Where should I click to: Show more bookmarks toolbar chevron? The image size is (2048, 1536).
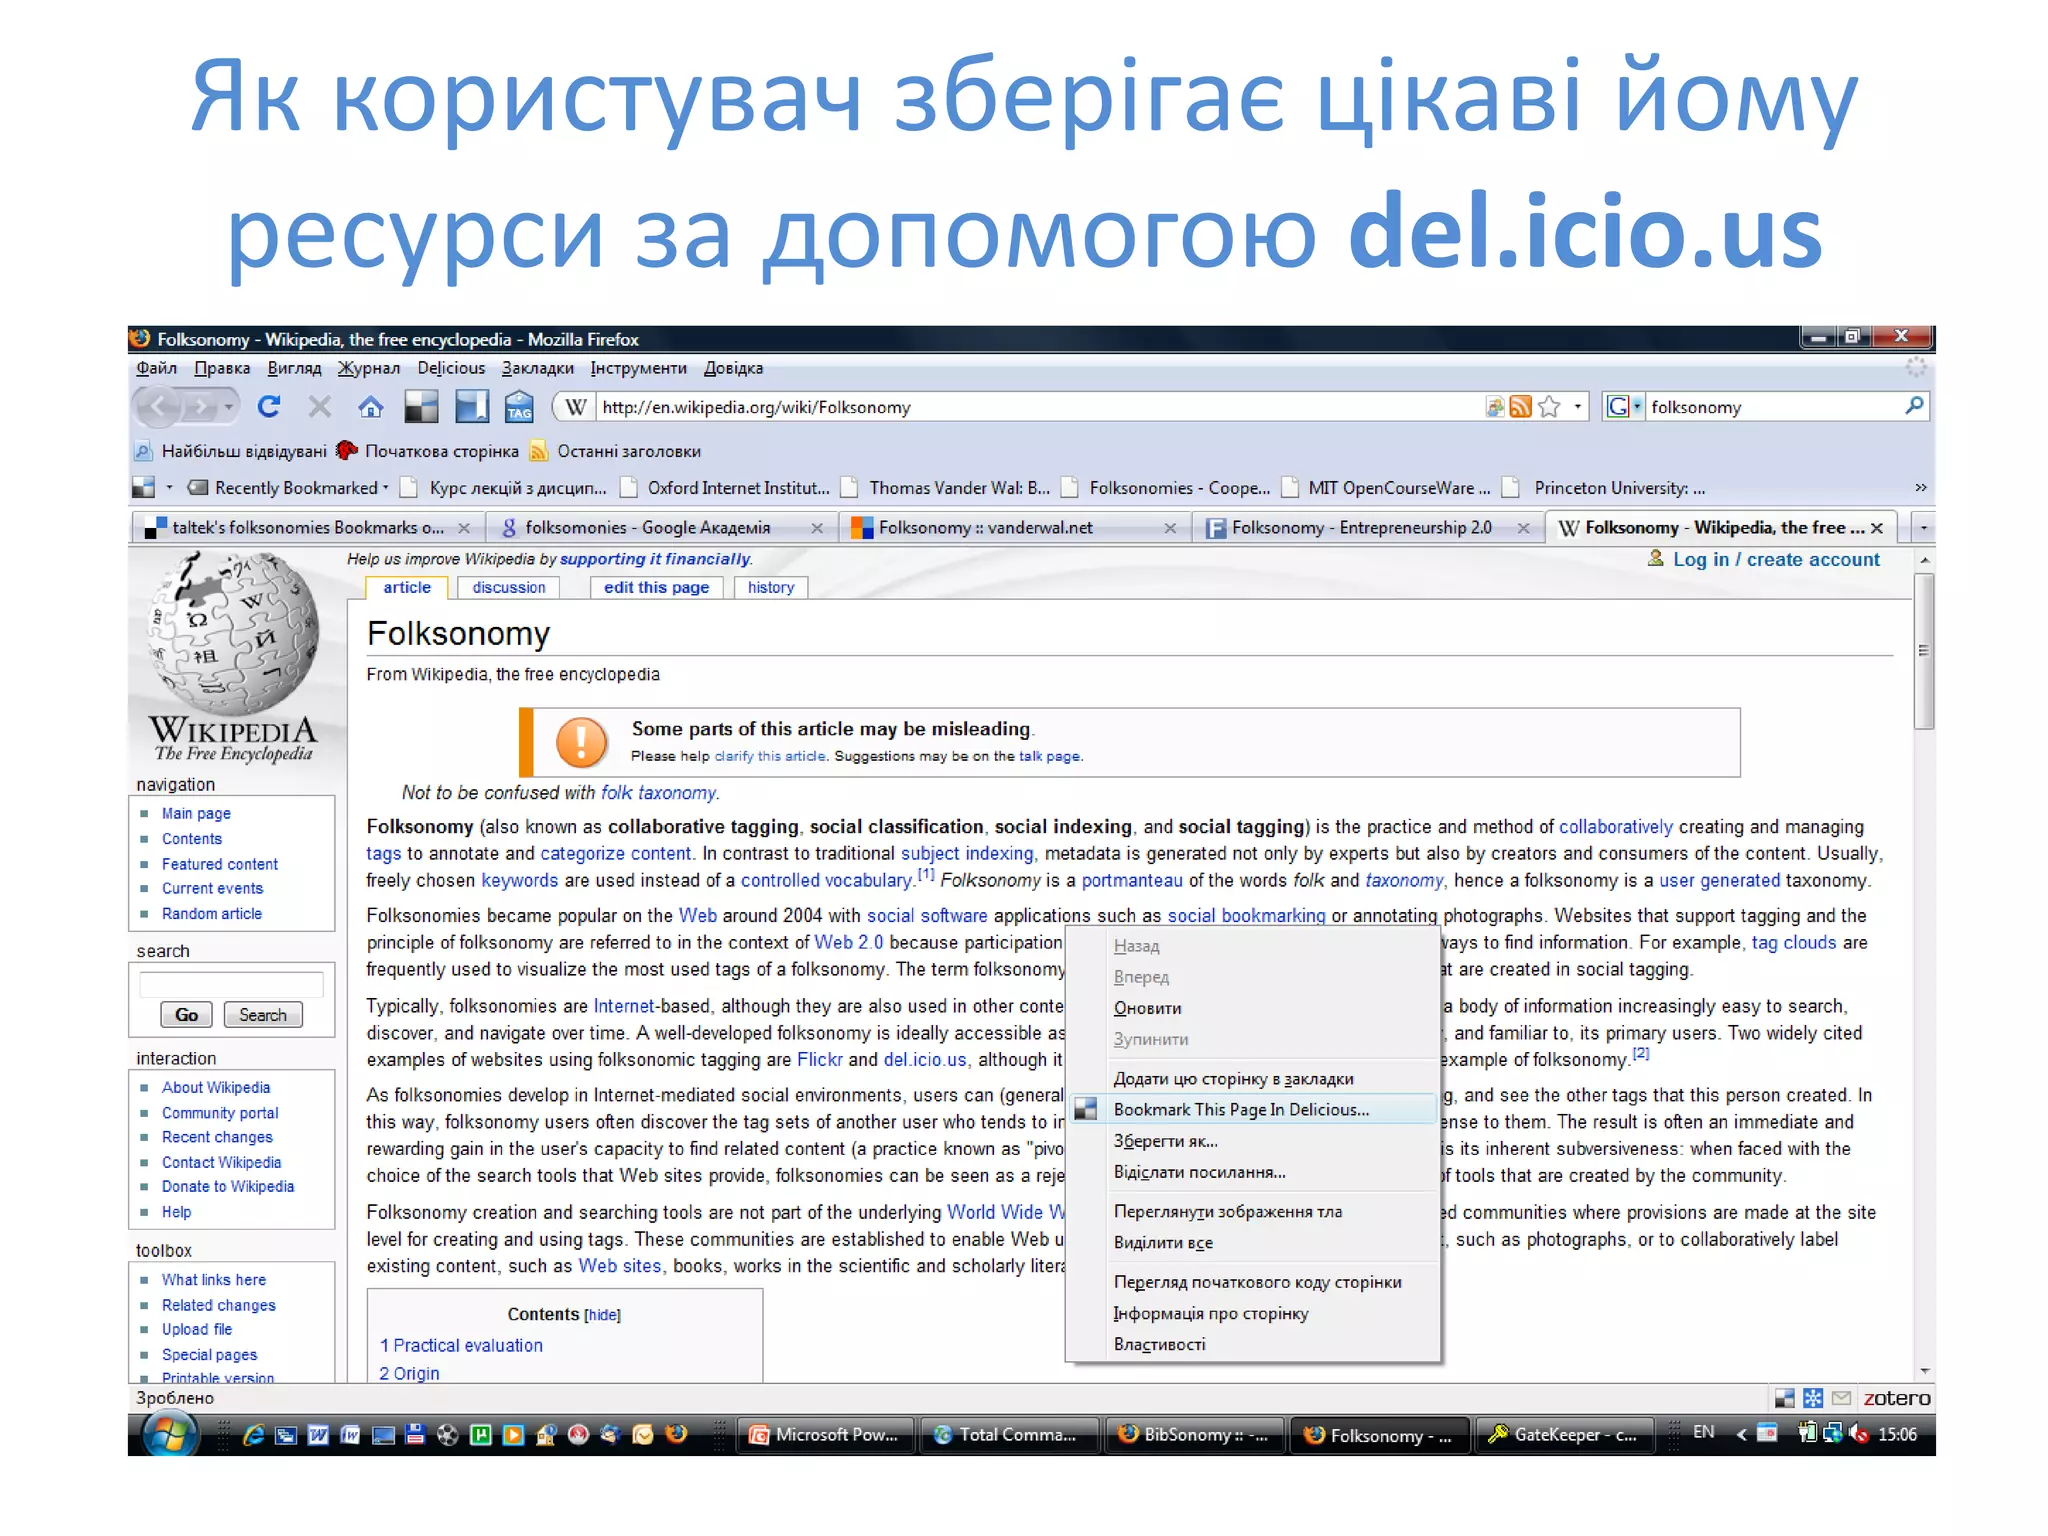click(1920, 487)
